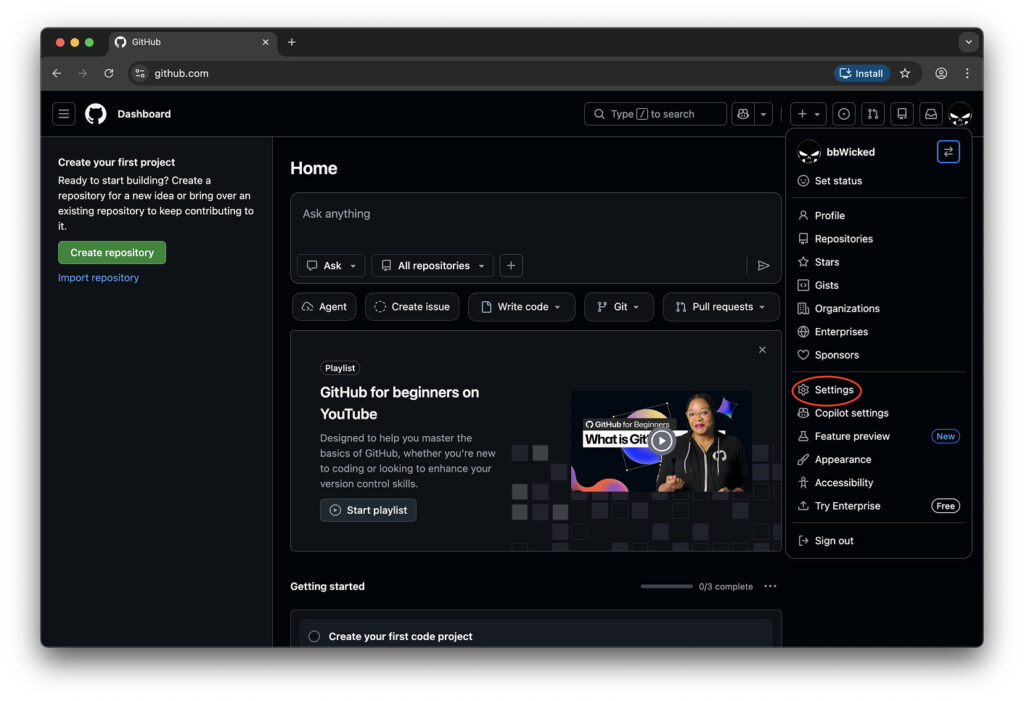Screen dimensions: 1024x701
Task: Open the Chrome three-dot menu
Action: [967, 74]
